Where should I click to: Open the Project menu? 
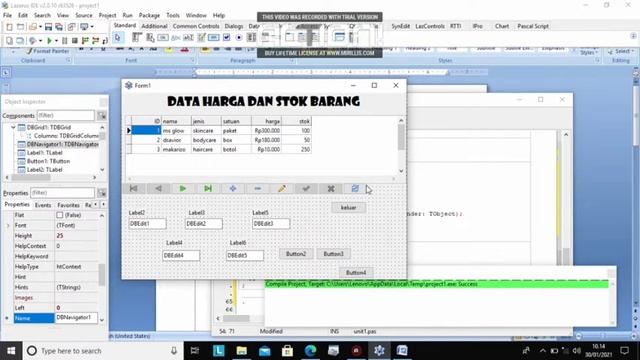coord(107,15)
